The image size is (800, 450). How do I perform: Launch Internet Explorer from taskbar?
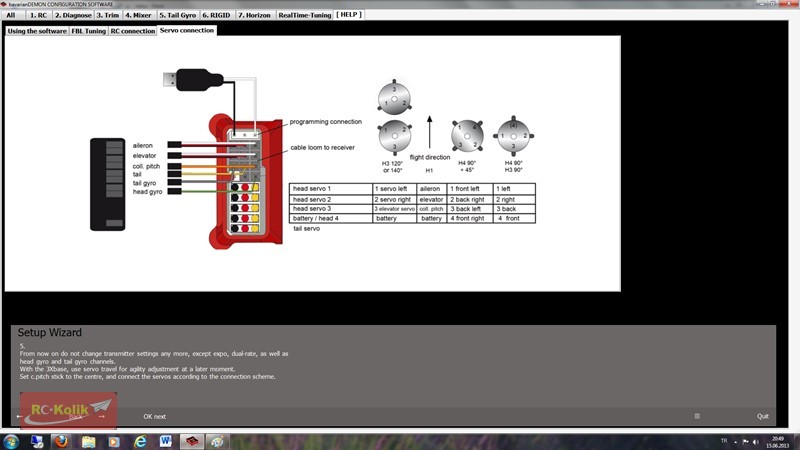[140, 441]
